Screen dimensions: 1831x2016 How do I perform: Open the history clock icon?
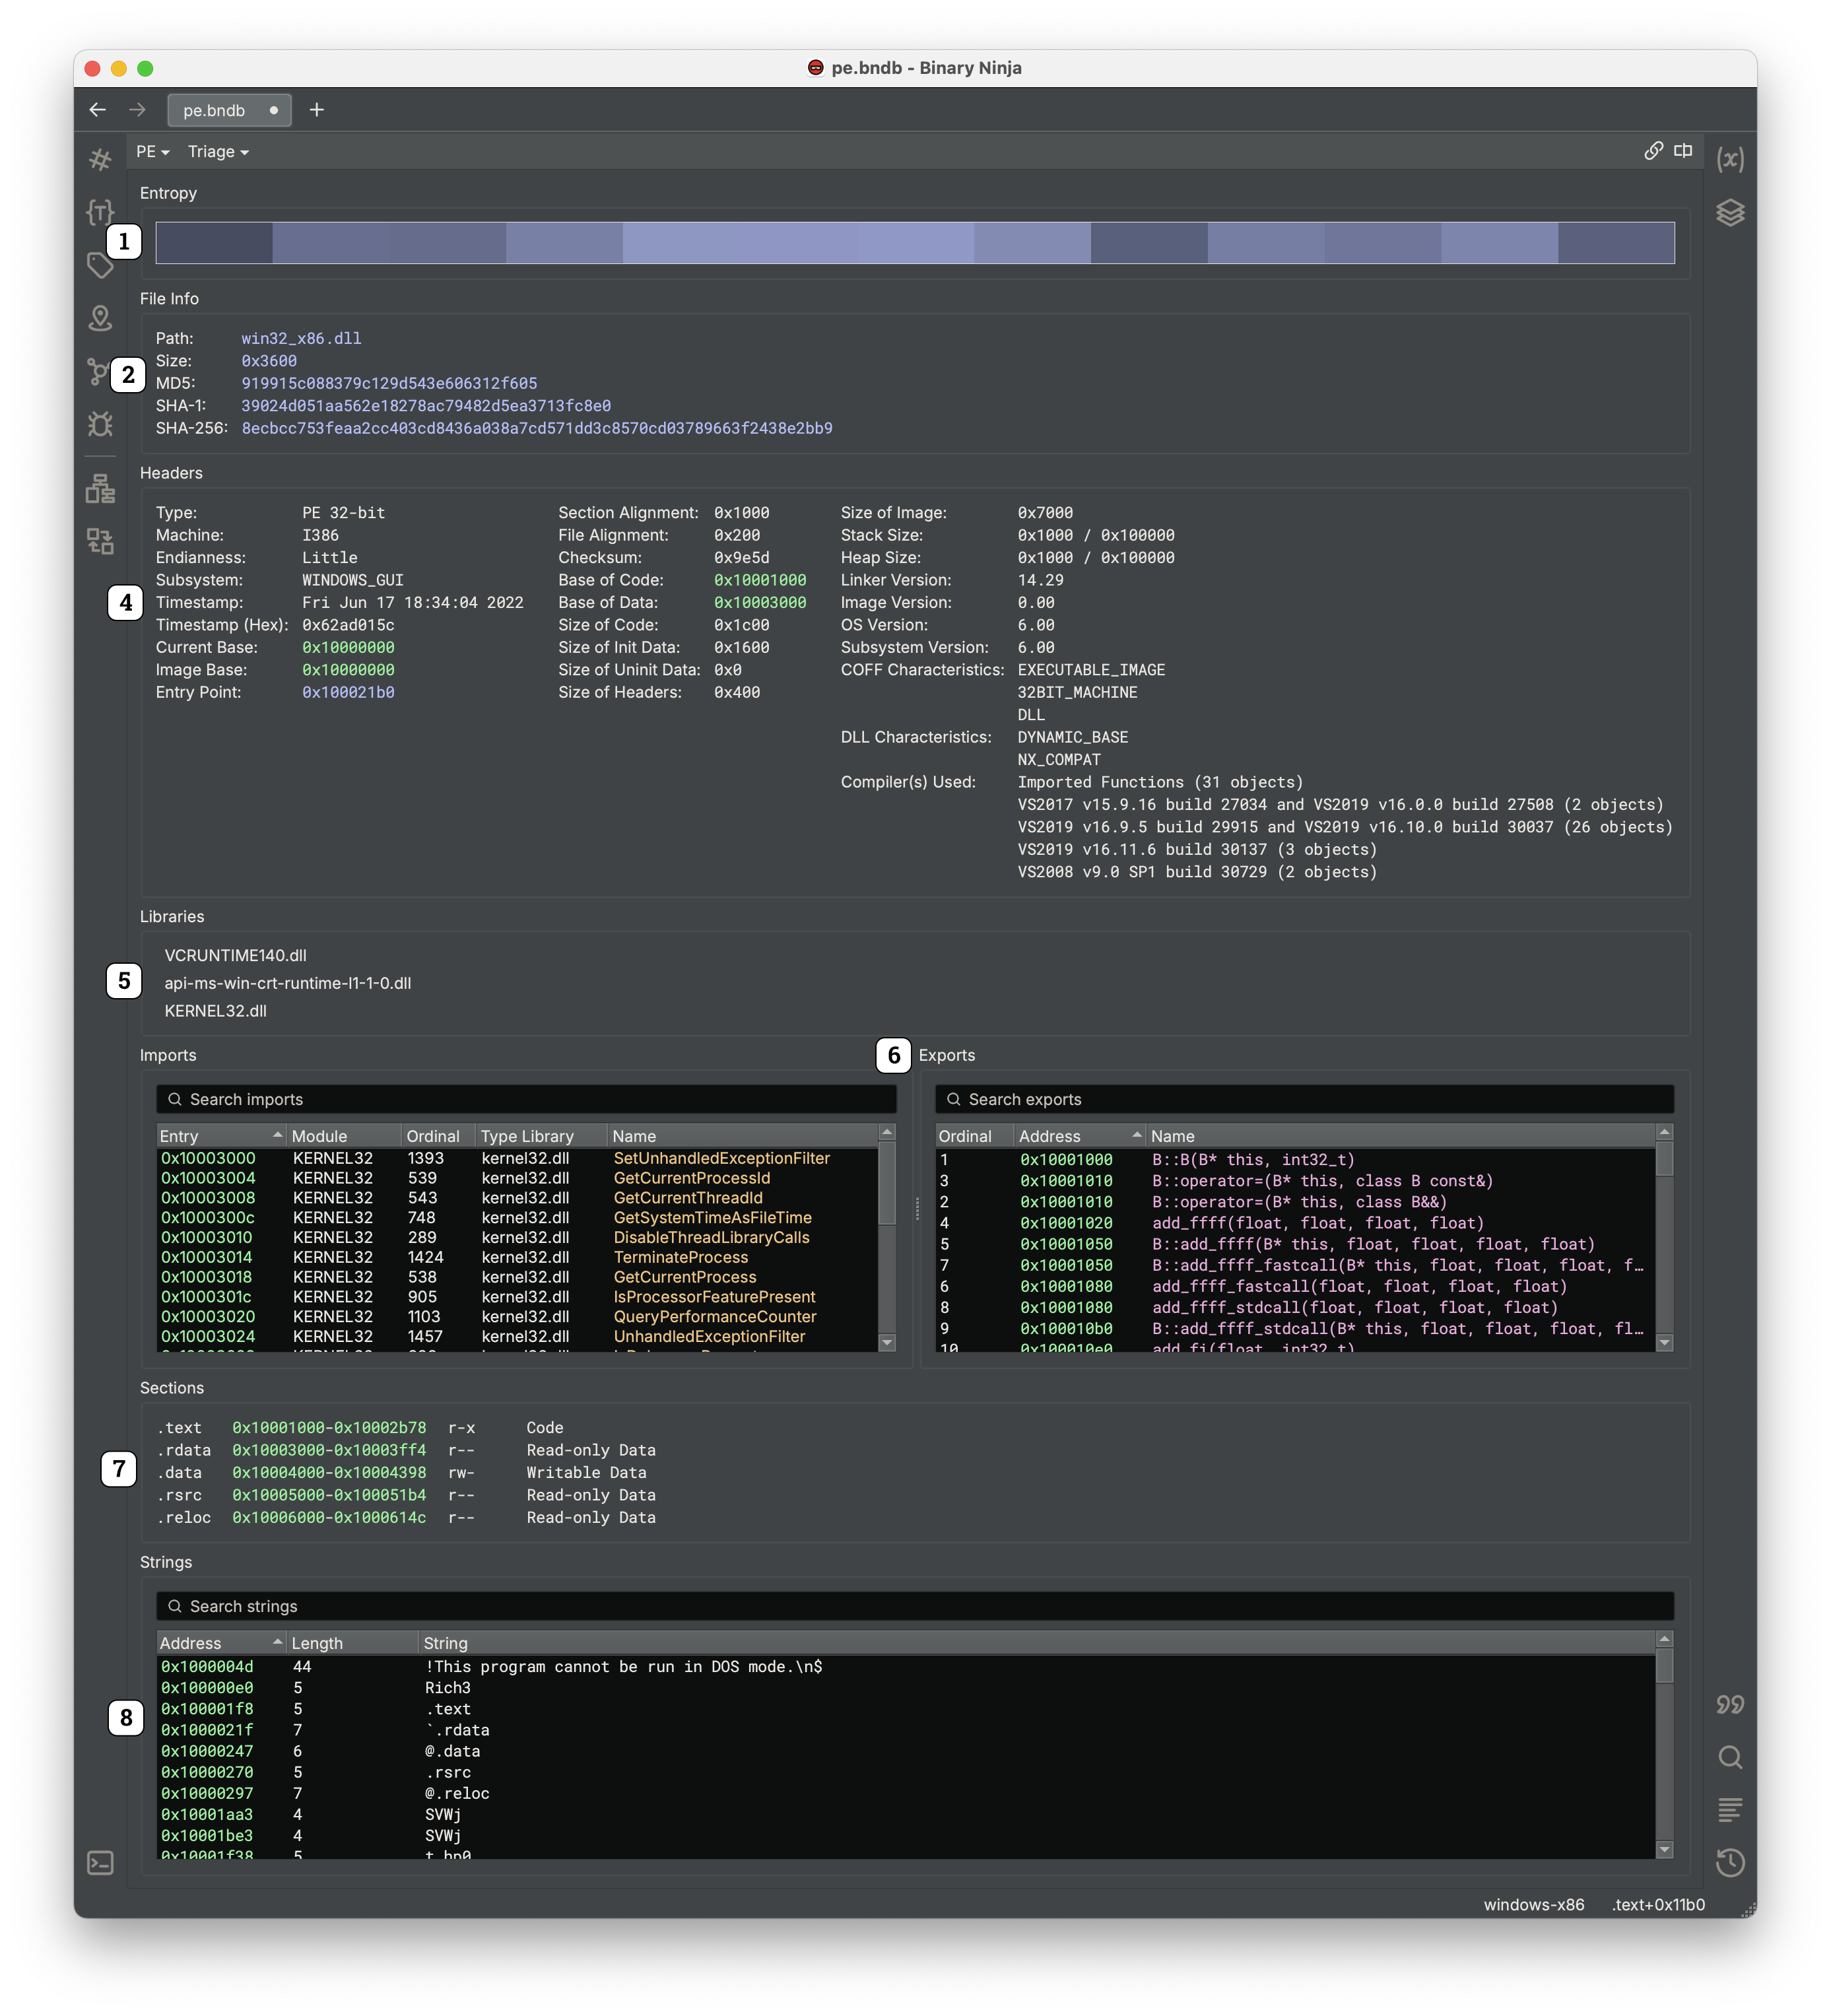click(1729, 1862)
